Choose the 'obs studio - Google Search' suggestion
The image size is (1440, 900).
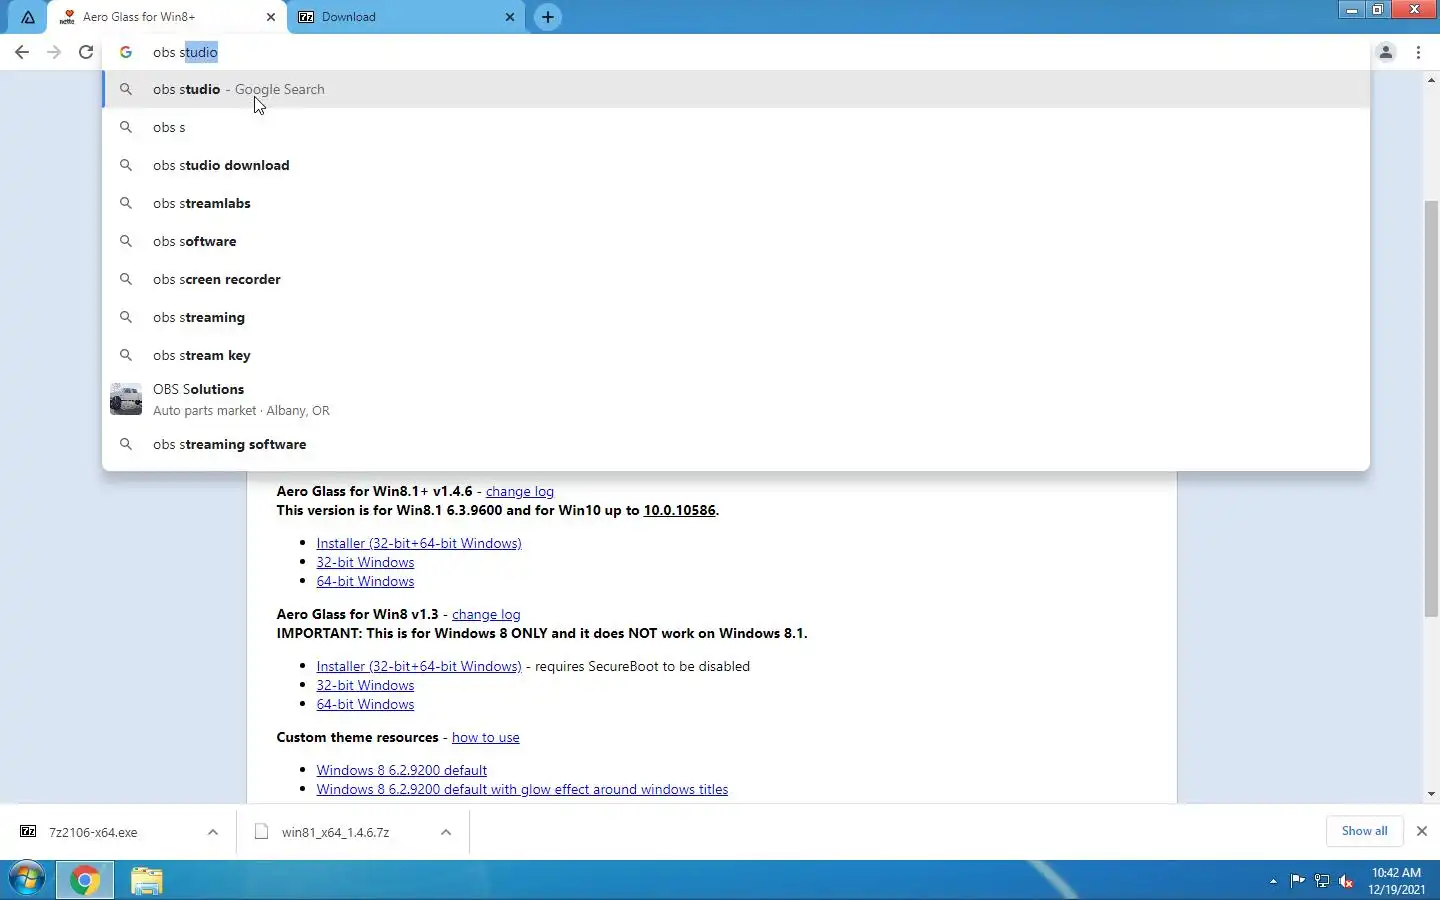pos(736,89)
